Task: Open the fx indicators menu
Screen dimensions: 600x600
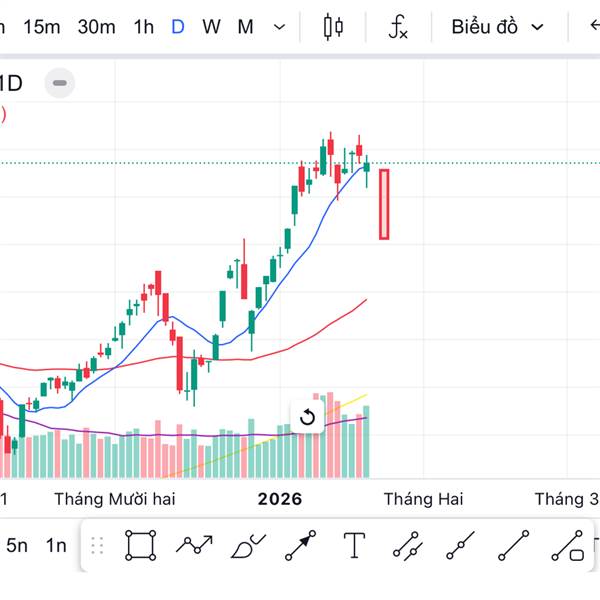Action: 398,27
